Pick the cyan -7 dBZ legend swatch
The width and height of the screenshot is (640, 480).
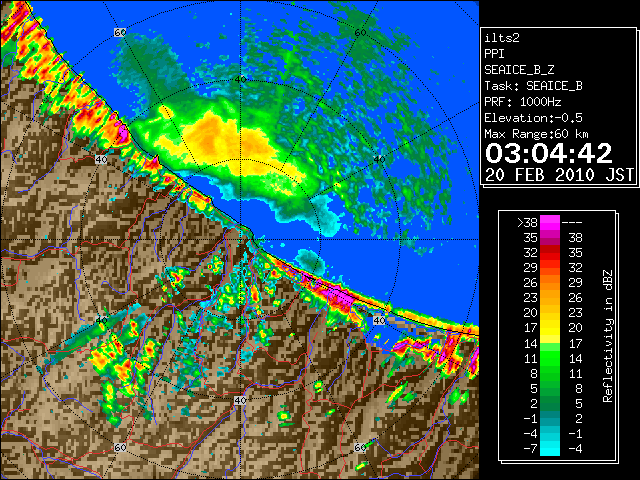coord(550,449)
